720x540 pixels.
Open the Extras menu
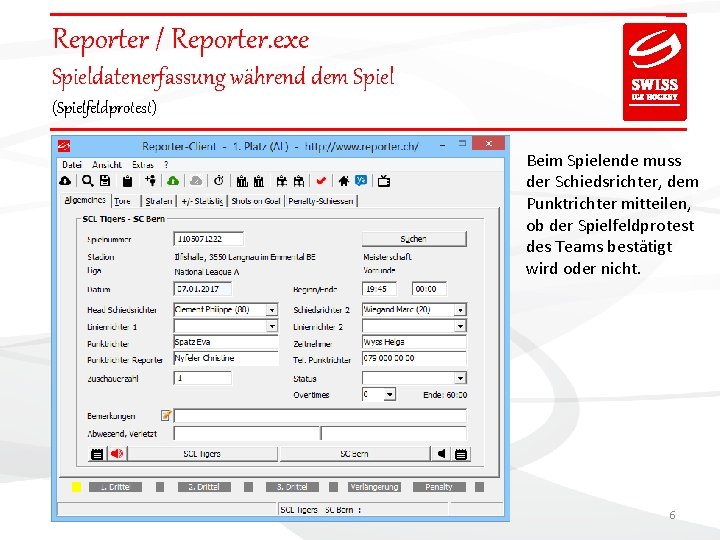click(143, 164)
